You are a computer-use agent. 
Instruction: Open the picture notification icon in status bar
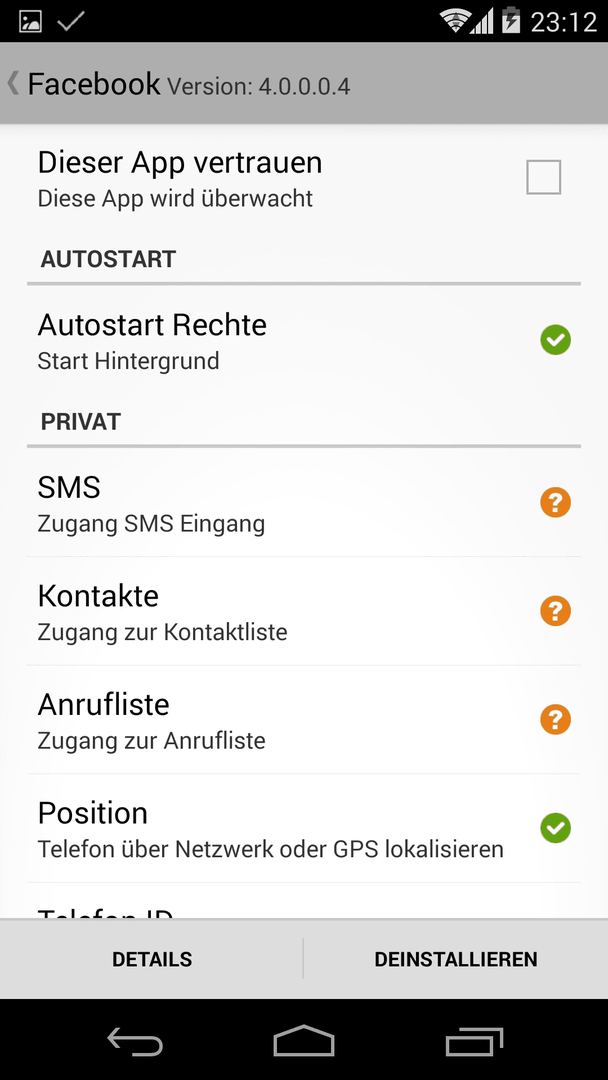point(30,21)
